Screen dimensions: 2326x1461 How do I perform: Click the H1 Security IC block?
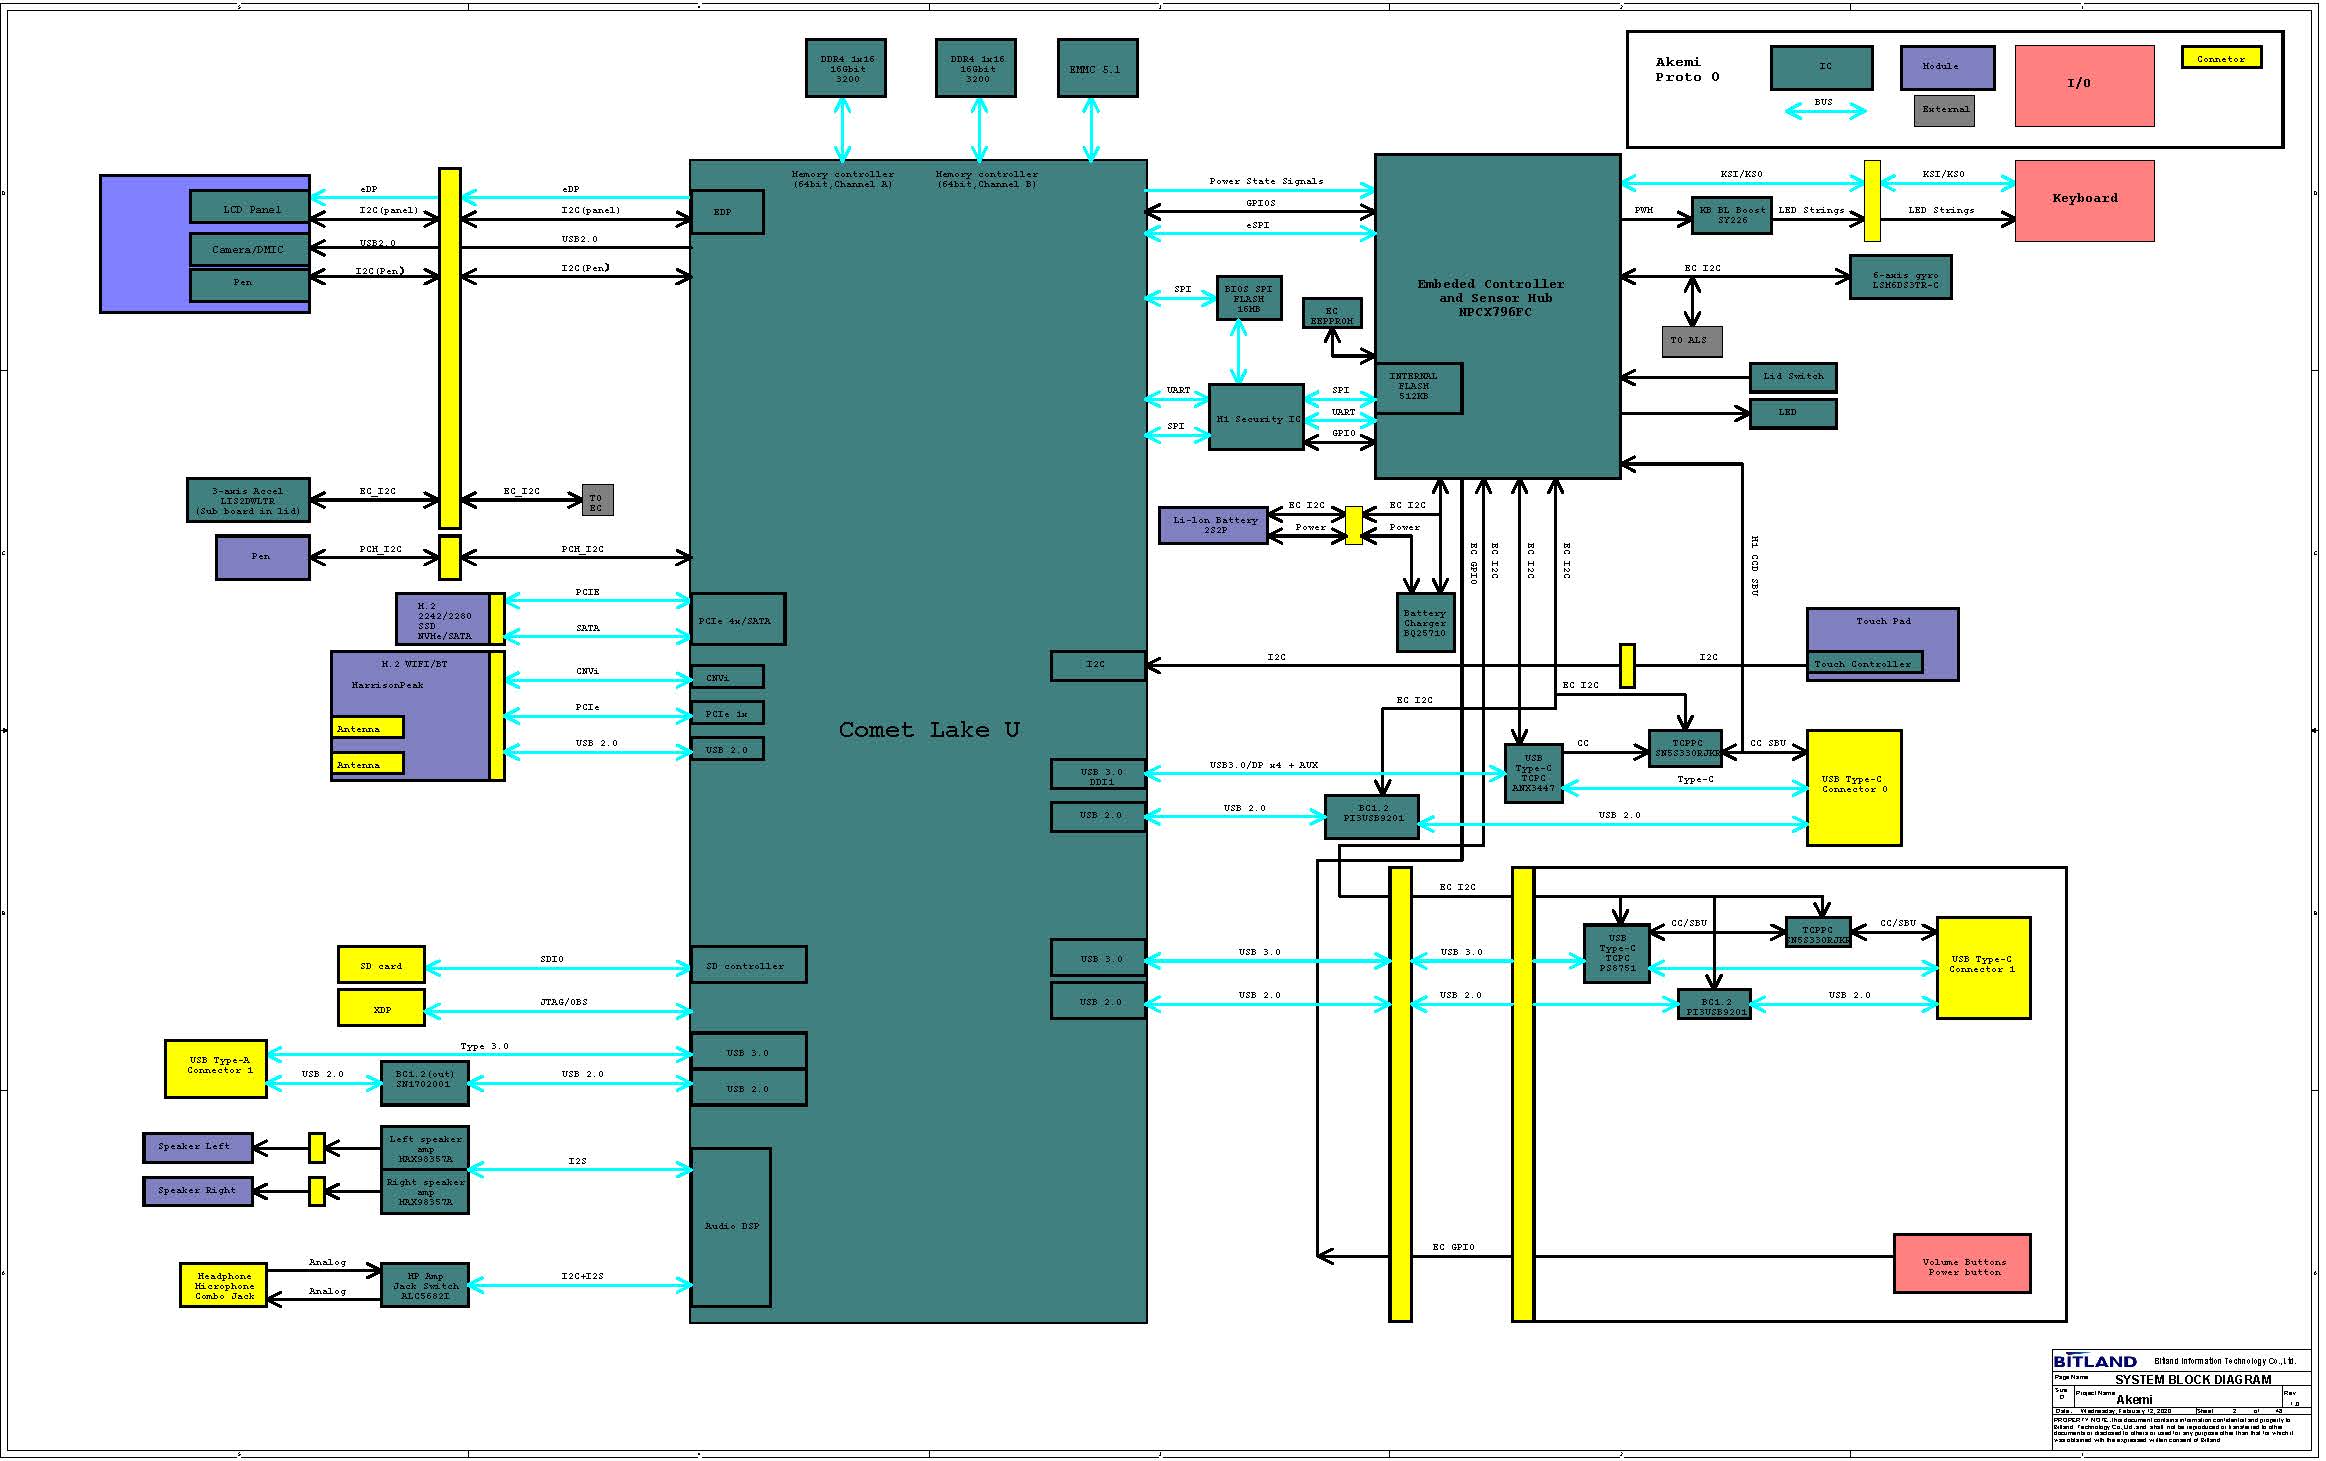point(1256,418)
